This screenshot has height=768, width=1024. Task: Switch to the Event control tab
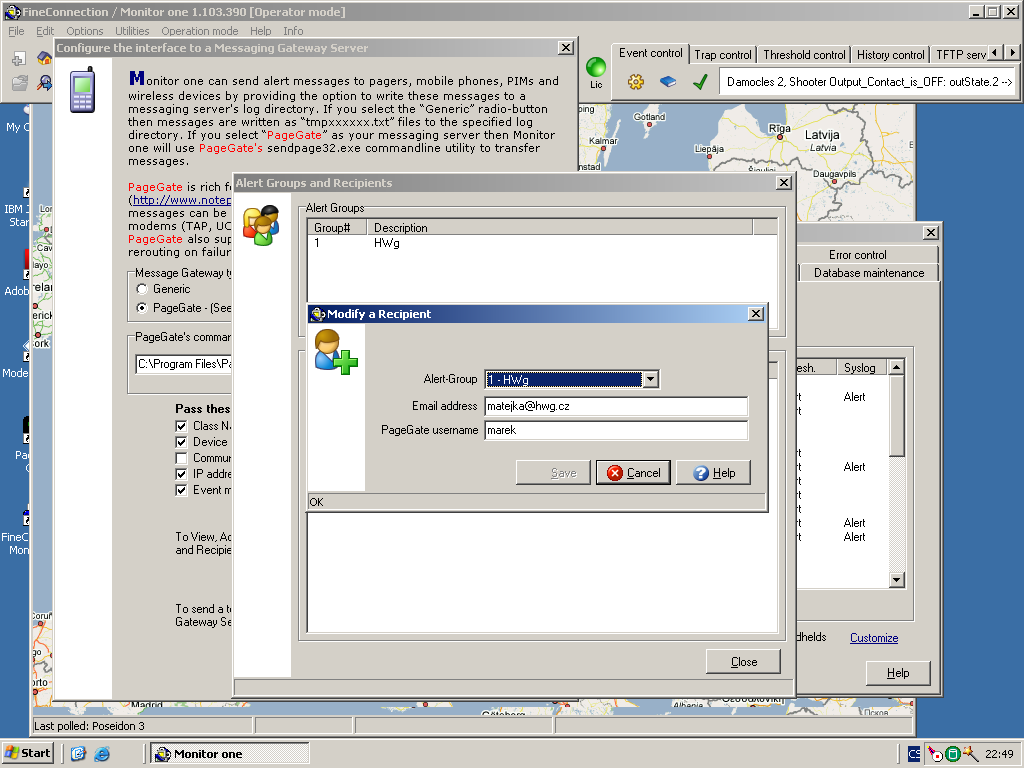point(650,54)
